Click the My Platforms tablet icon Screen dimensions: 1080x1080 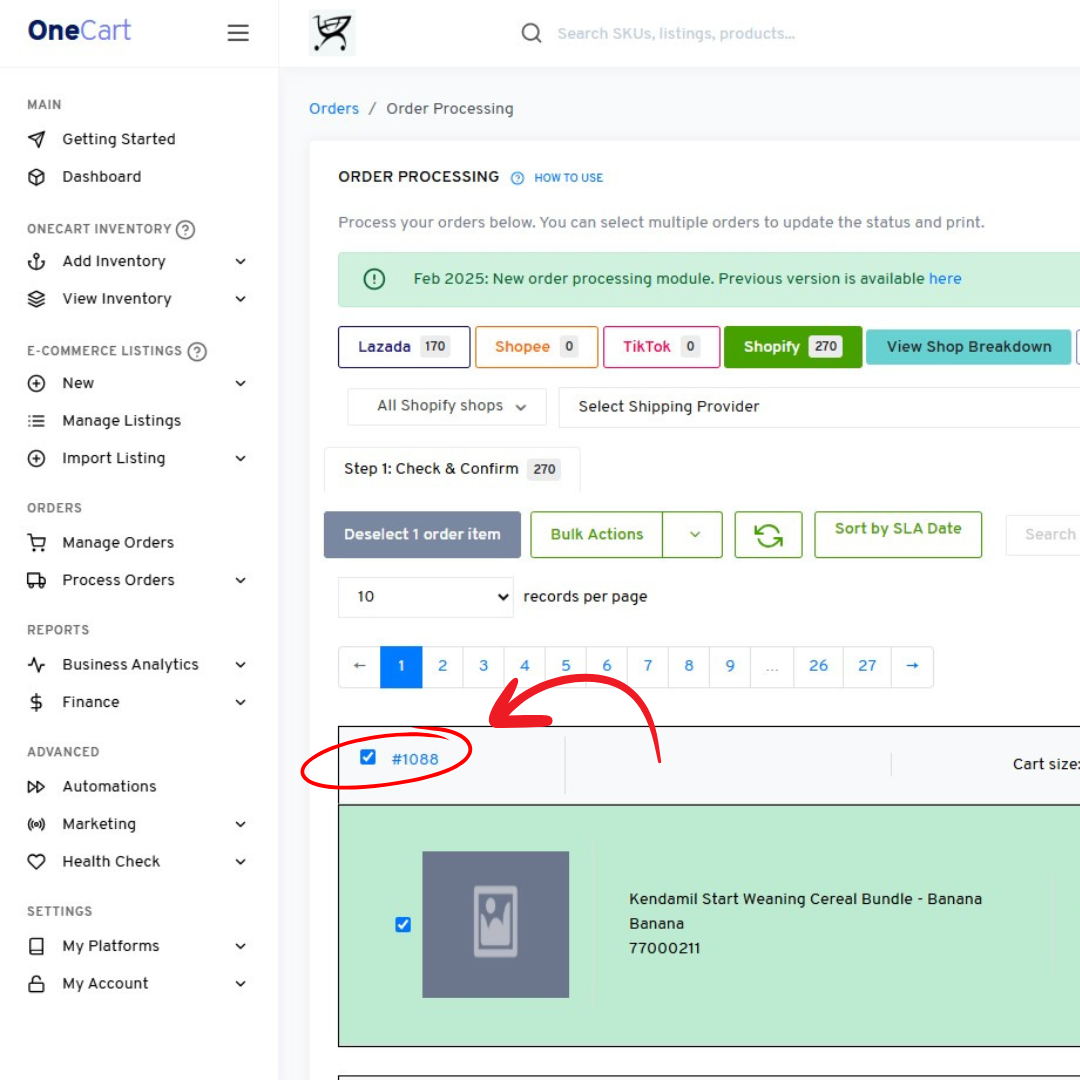(37, 946)
